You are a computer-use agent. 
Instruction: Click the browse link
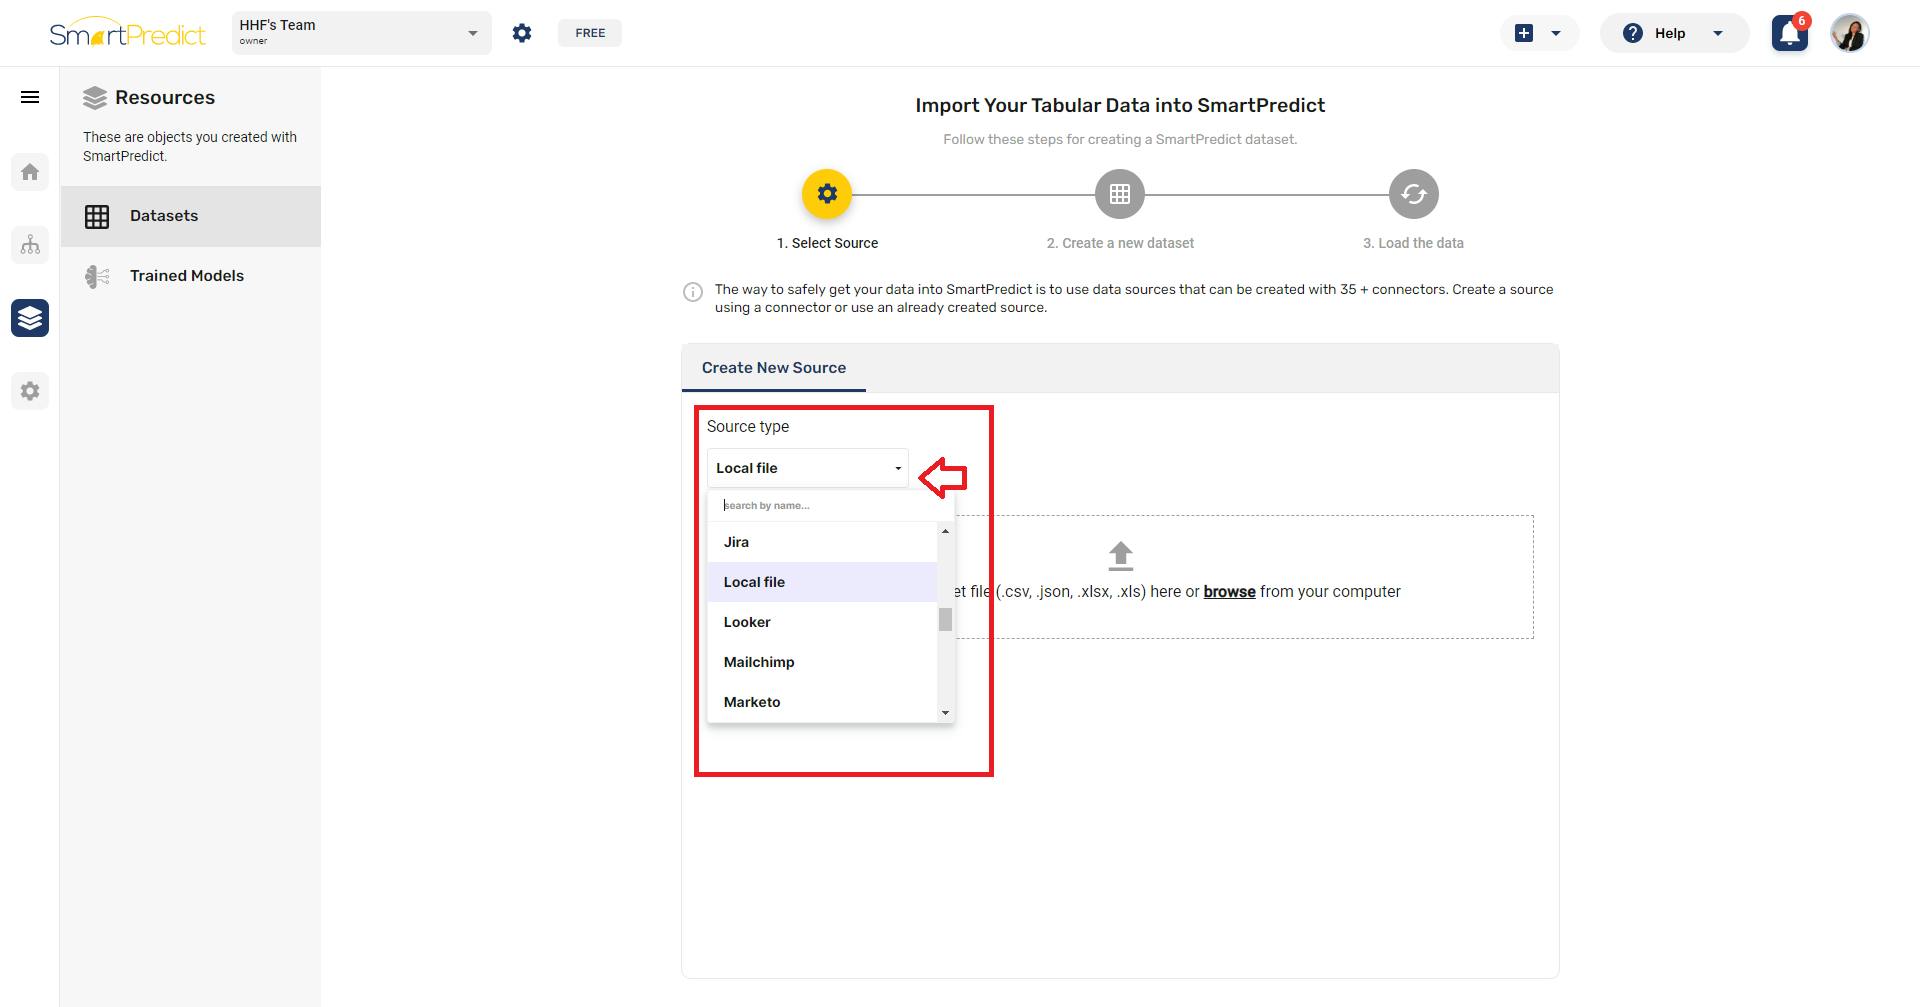1229,592
